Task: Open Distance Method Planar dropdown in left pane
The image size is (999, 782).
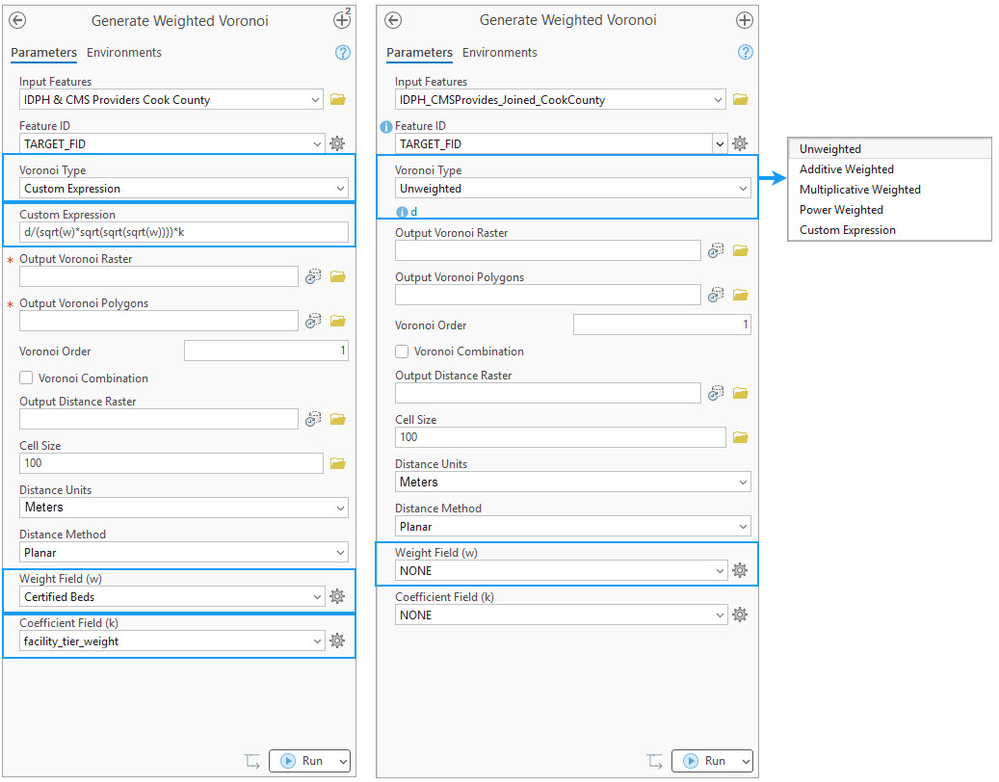Action: (x=183, y=552)
